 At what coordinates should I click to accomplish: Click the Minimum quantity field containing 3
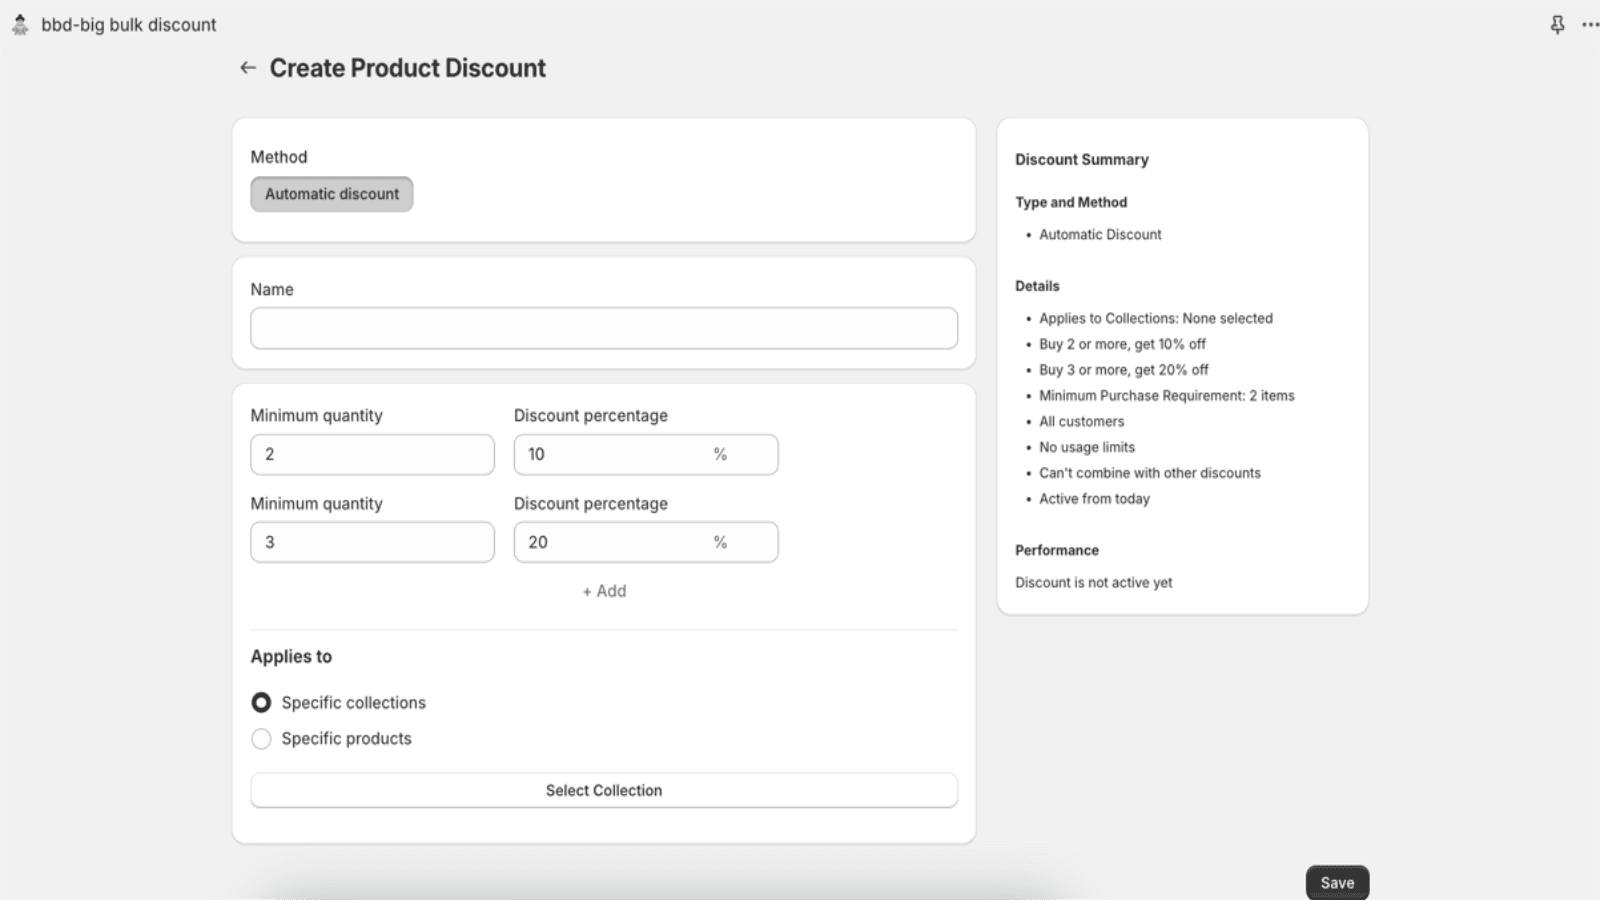(x=372, y=541)
